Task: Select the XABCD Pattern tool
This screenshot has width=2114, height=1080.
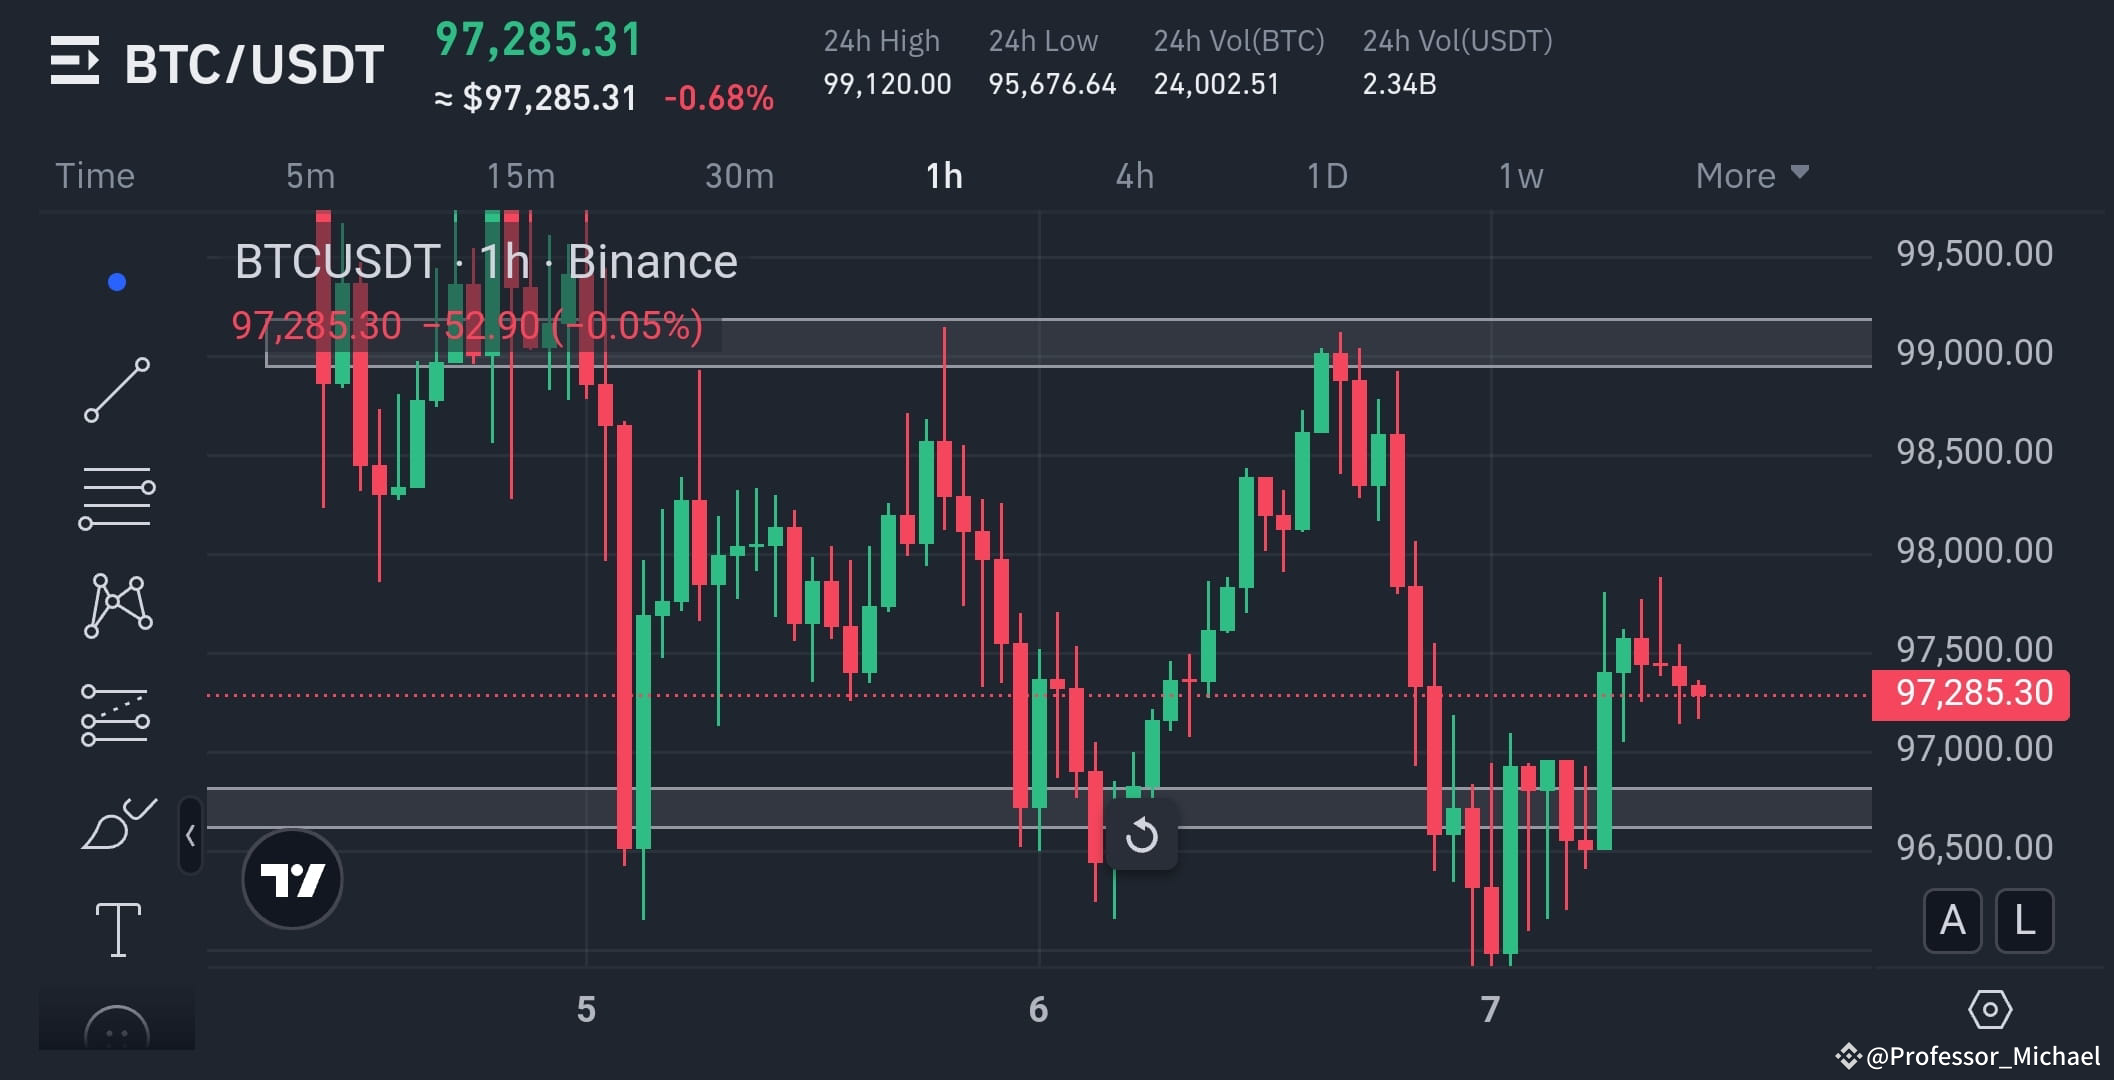Action: click(x=117, y=605)
